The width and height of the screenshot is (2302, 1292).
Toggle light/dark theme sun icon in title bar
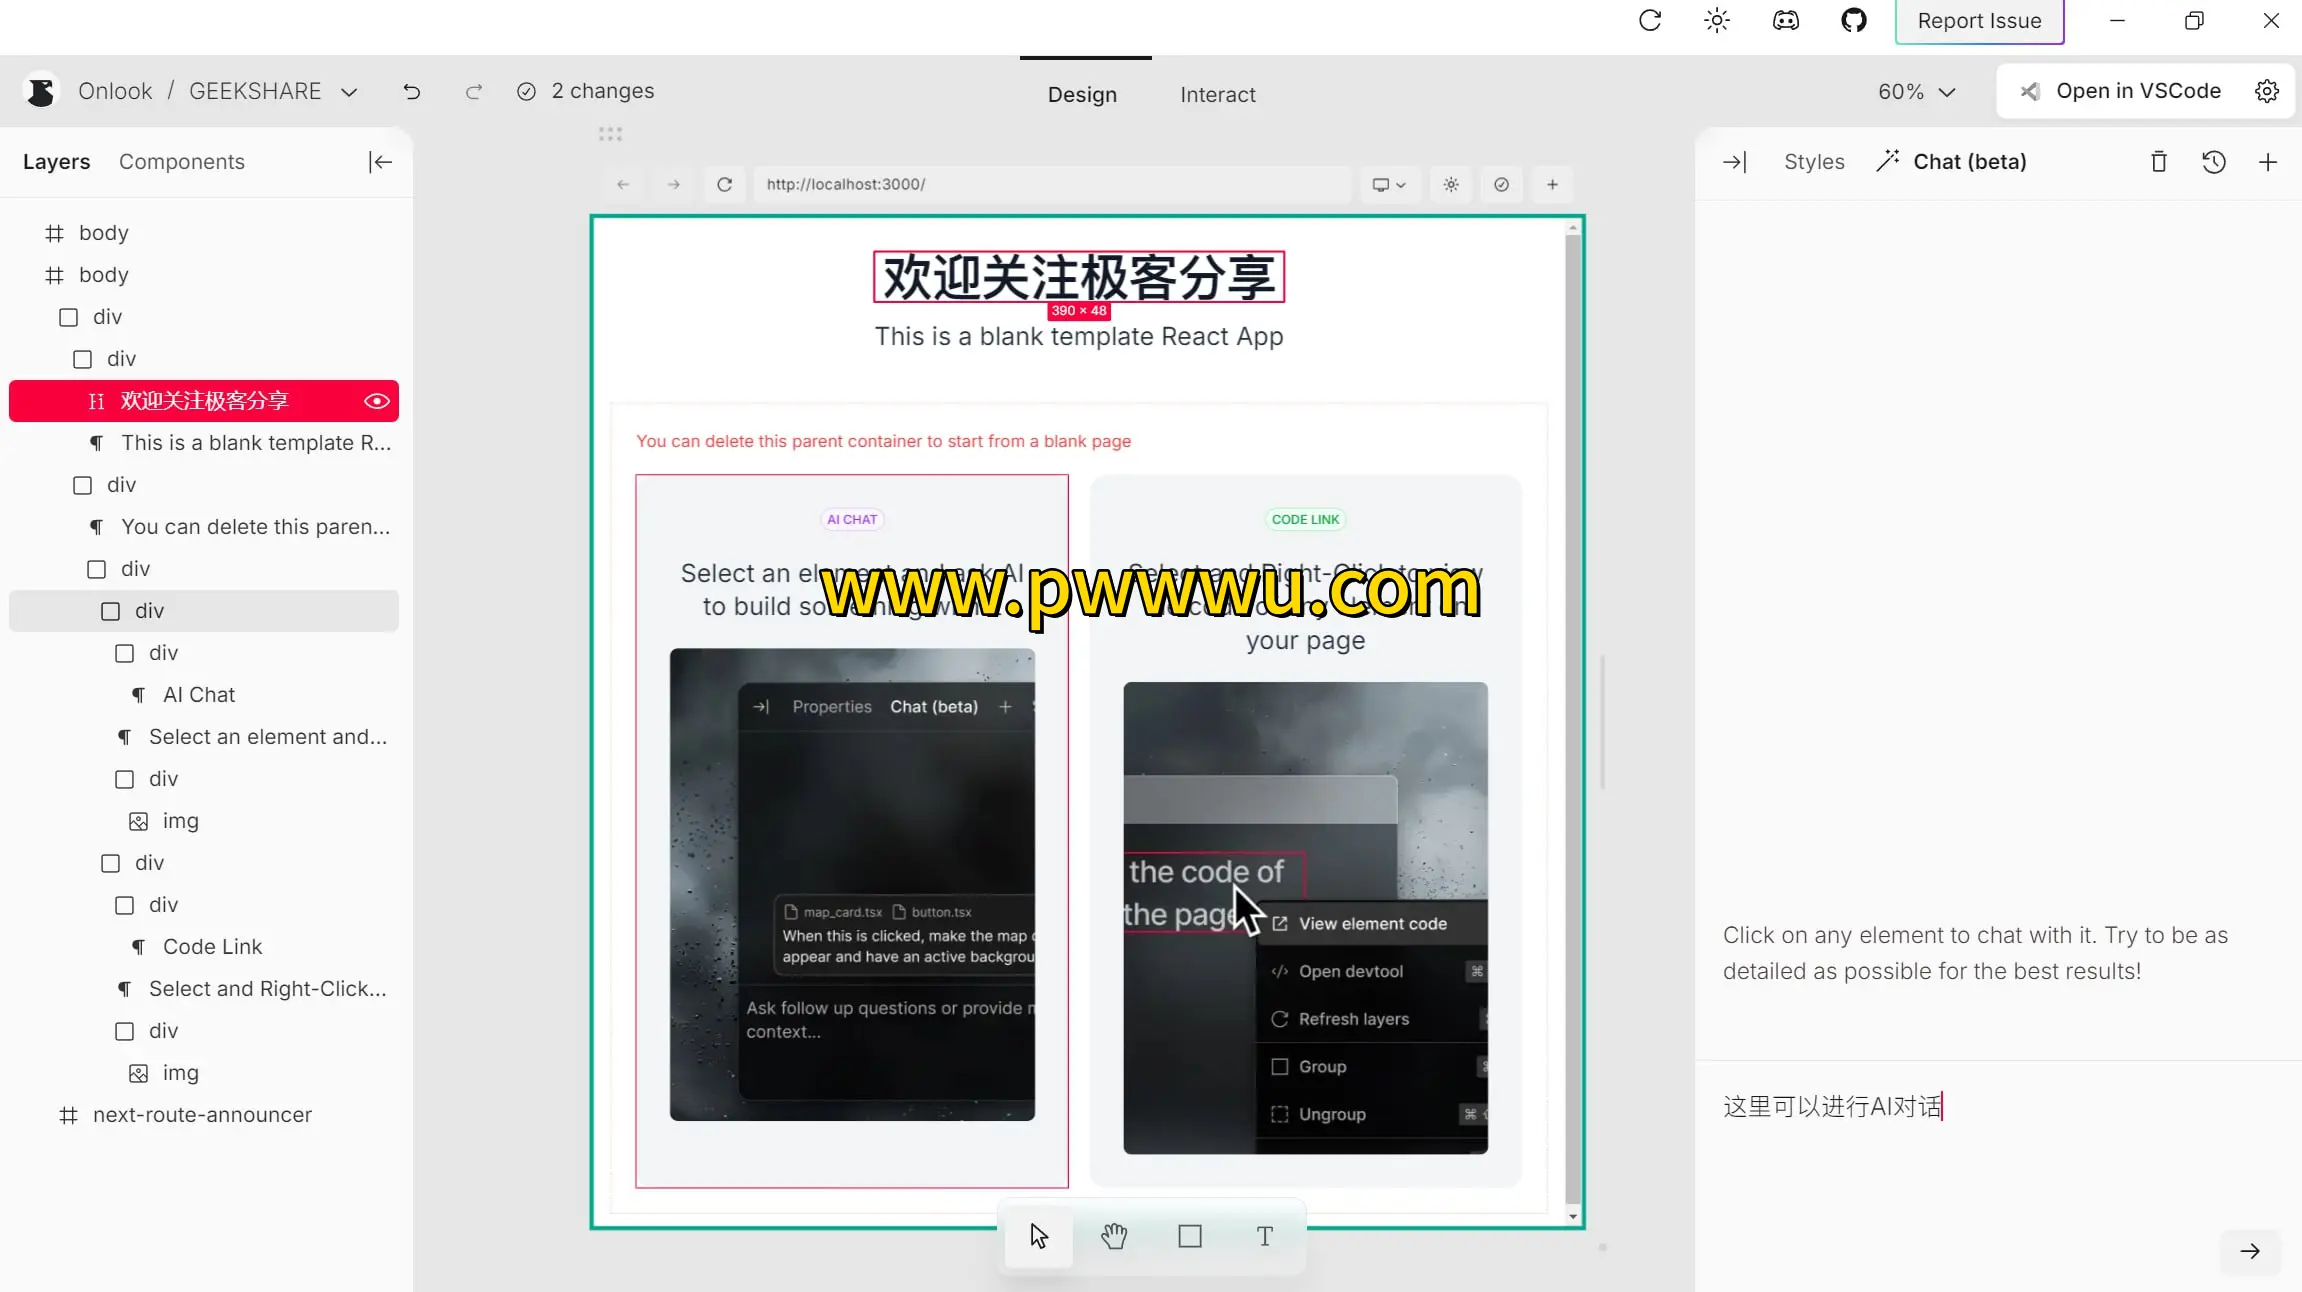[x=1717, y=21]
